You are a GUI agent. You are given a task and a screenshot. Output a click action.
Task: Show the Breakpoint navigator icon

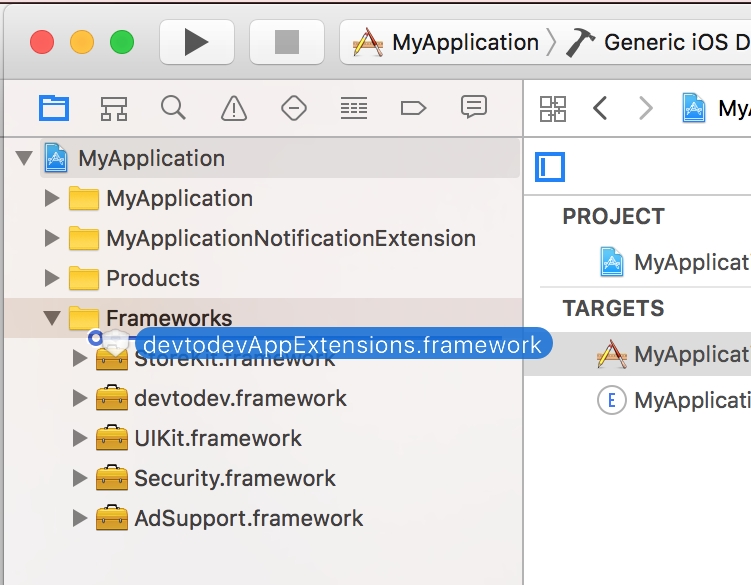point(413,108)
